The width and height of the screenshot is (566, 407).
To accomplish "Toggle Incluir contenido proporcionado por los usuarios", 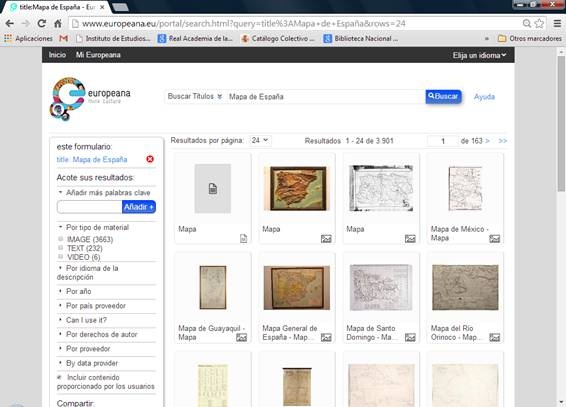I will pyautogui.click(x=59, y=377).
